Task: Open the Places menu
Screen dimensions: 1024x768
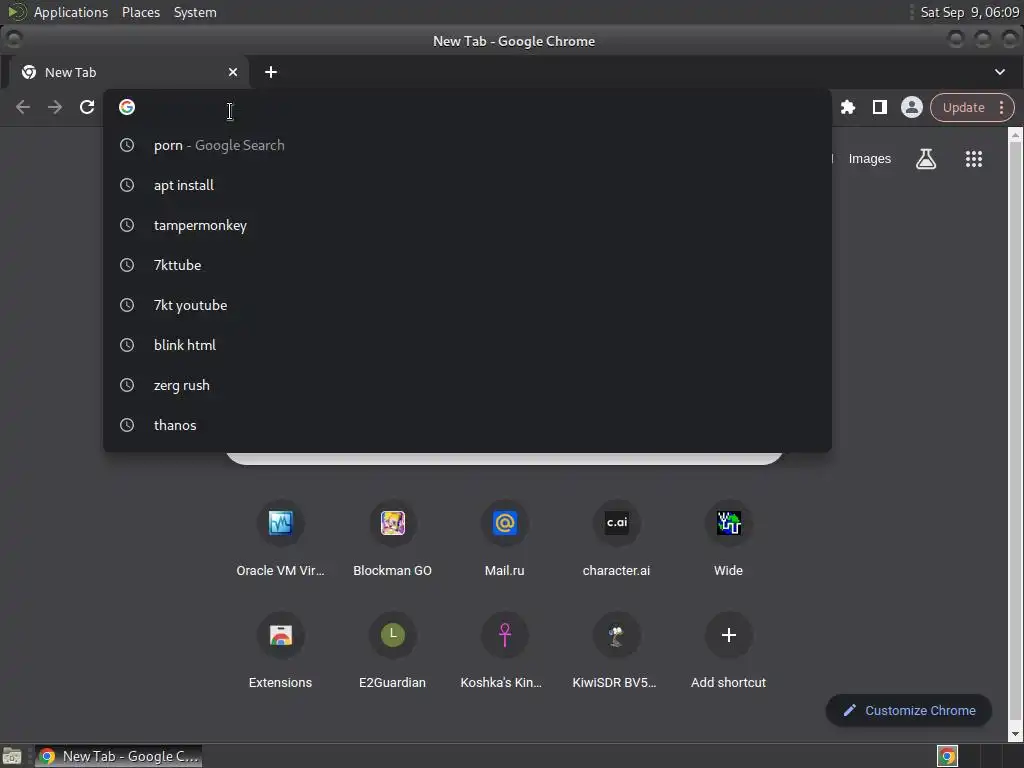Action: point(140,12)
